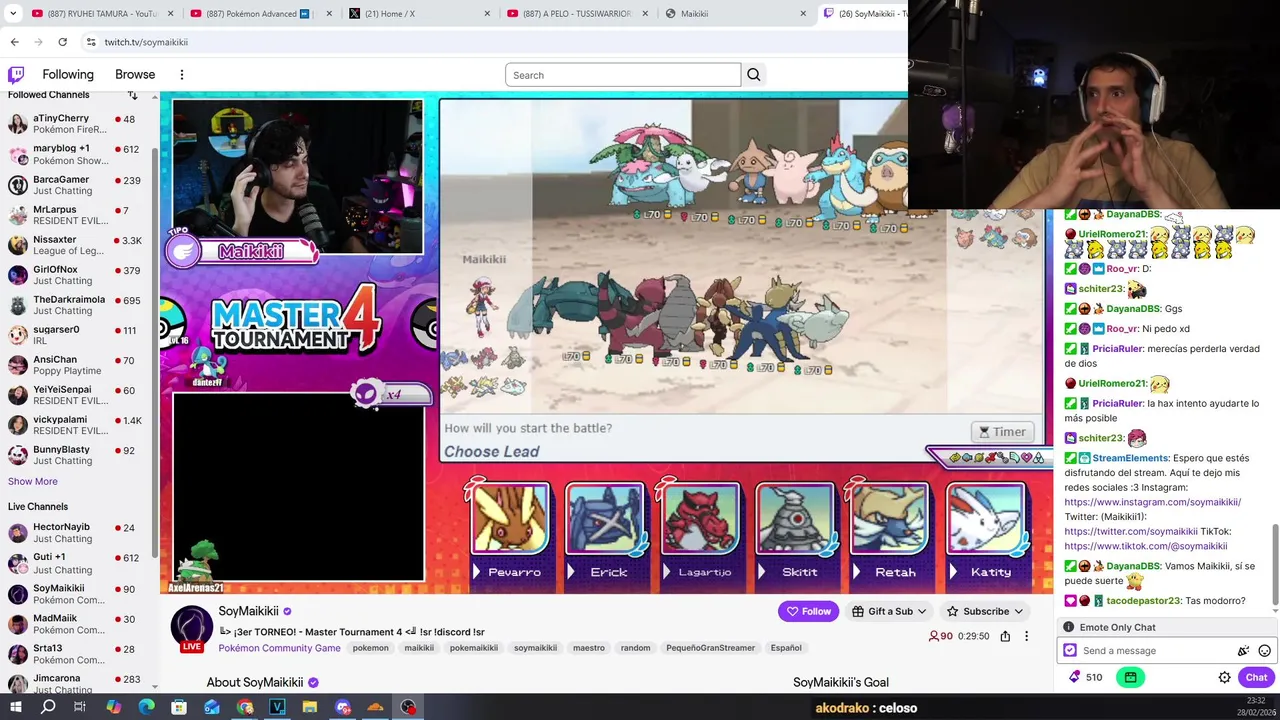Click the chat scrollbar
Image resolution: width=1280 pixels, height=720 pixels.
(1275, 565)
